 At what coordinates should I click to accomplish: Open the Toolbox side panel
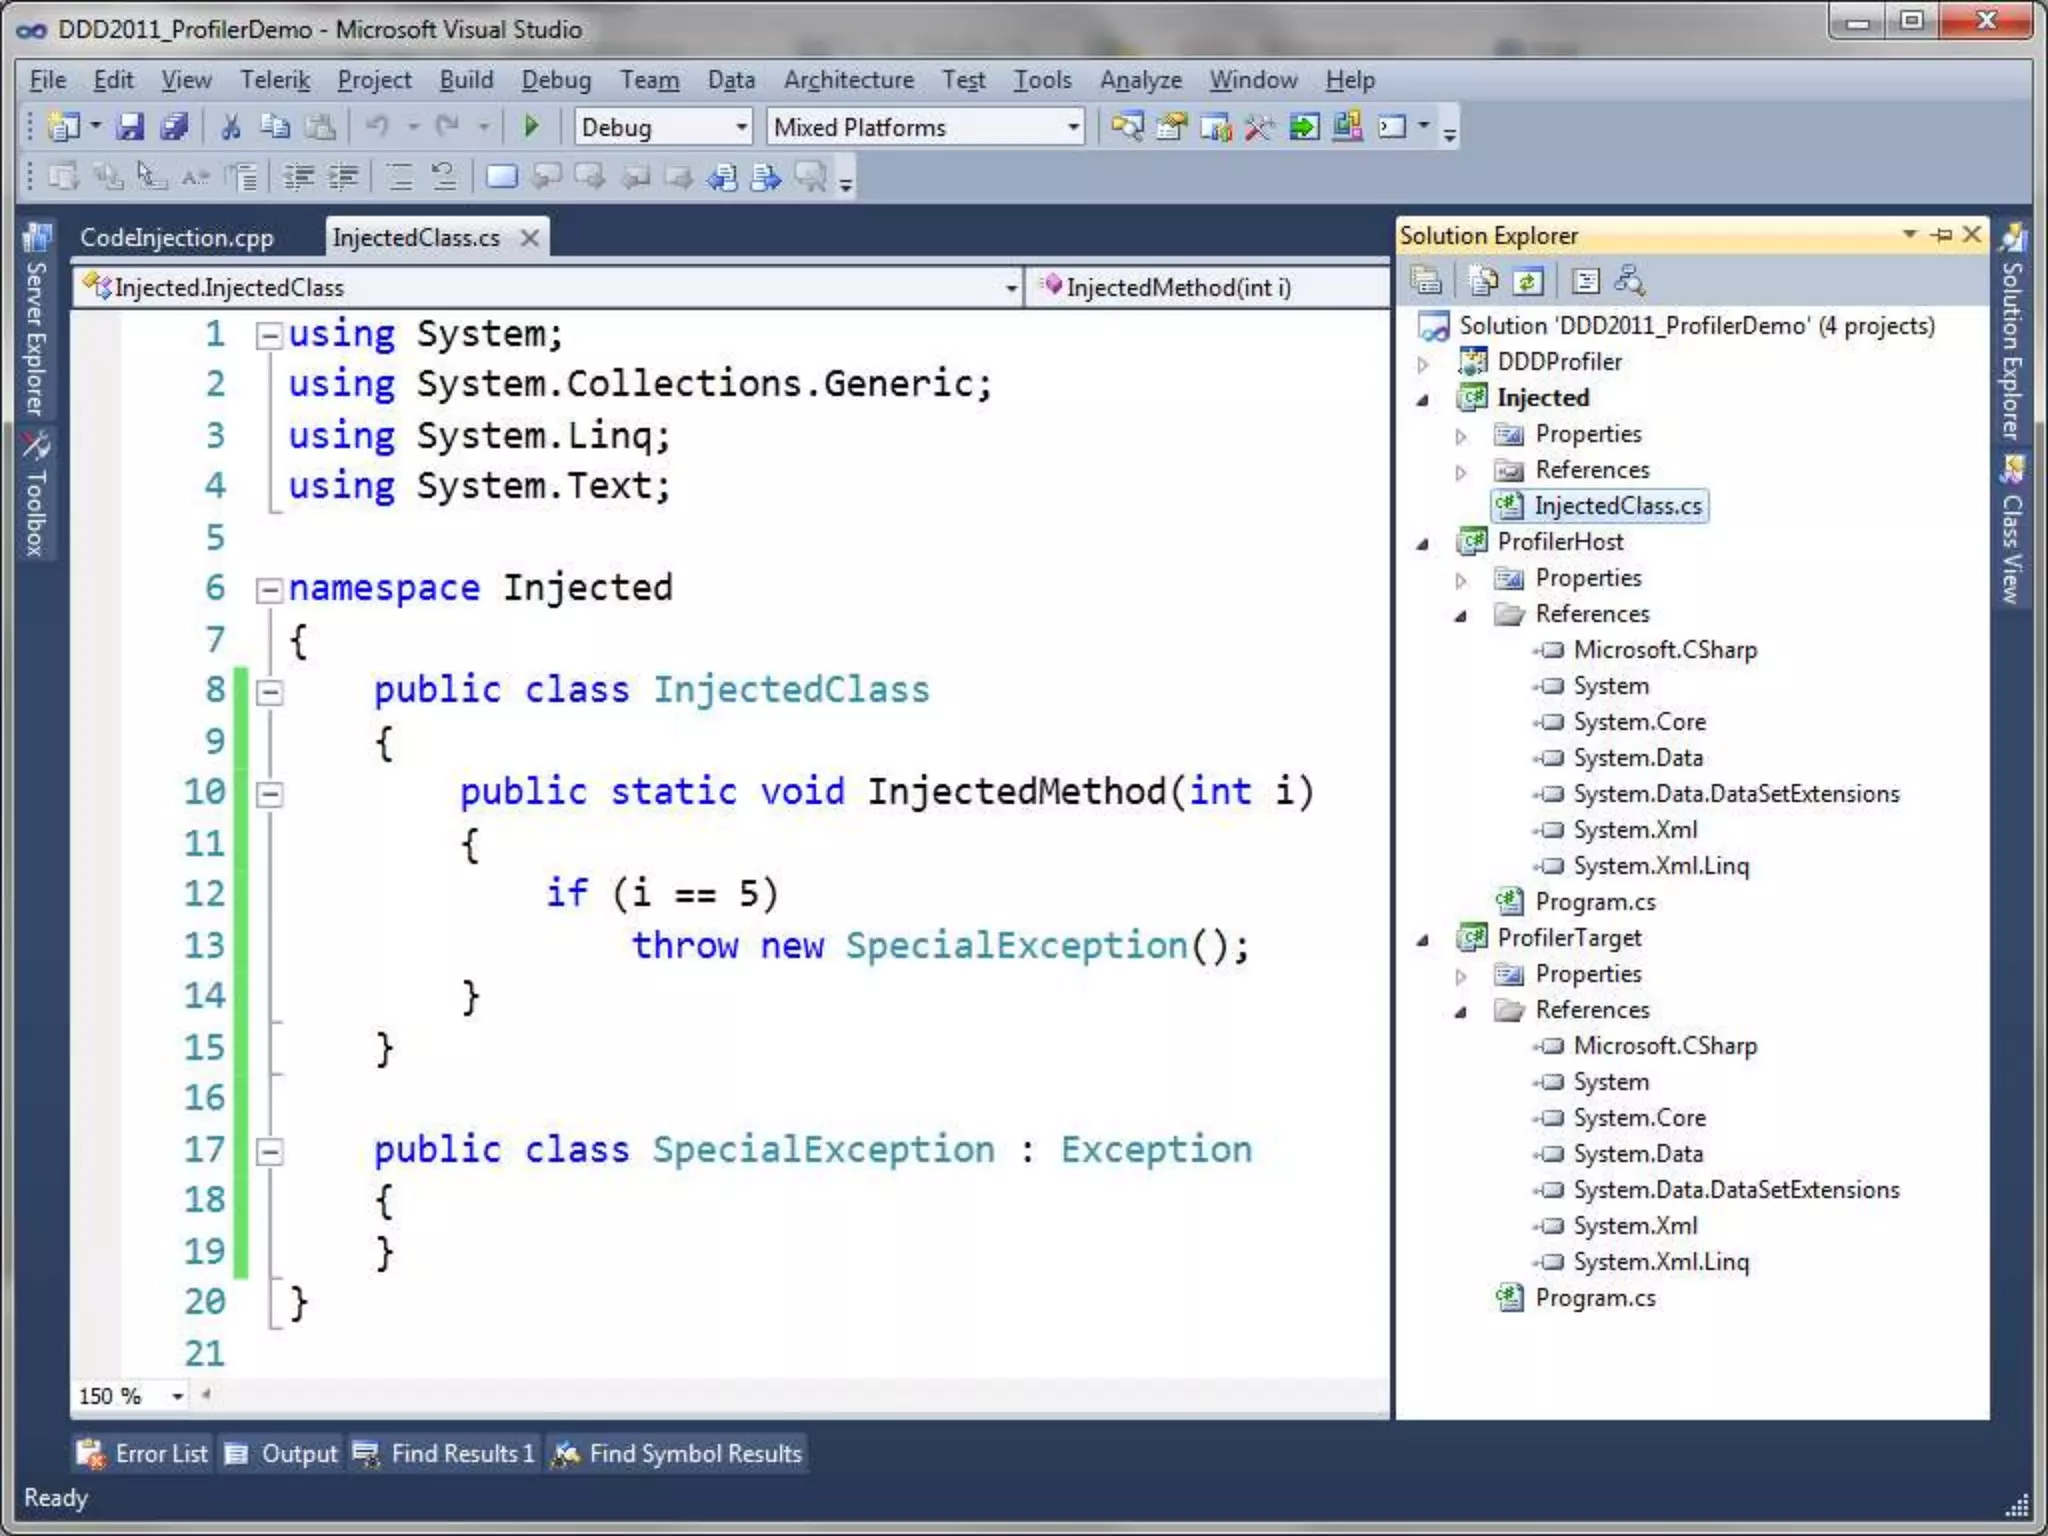tap(36, 497)
